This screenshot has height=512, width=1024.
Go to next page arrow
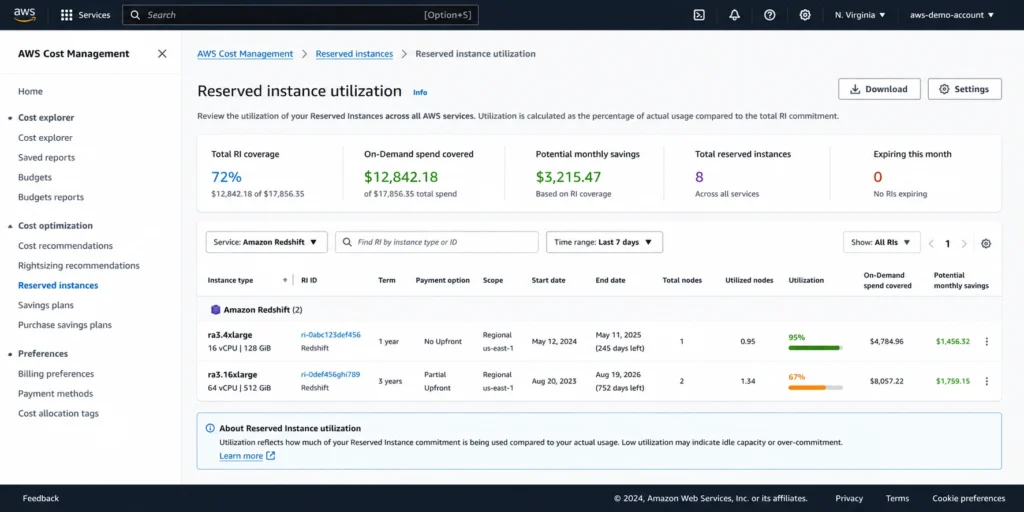(x=964, y=244)
